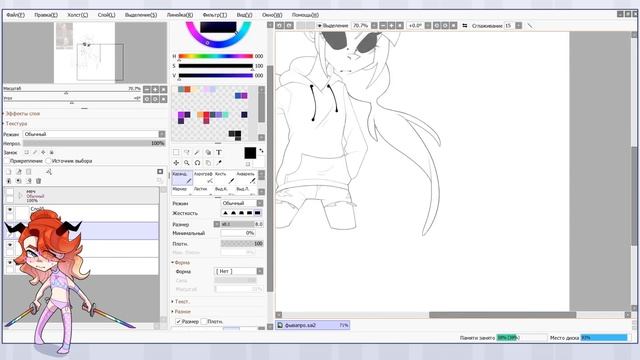Click the navigator canvas thumbnail

(84, 52)
